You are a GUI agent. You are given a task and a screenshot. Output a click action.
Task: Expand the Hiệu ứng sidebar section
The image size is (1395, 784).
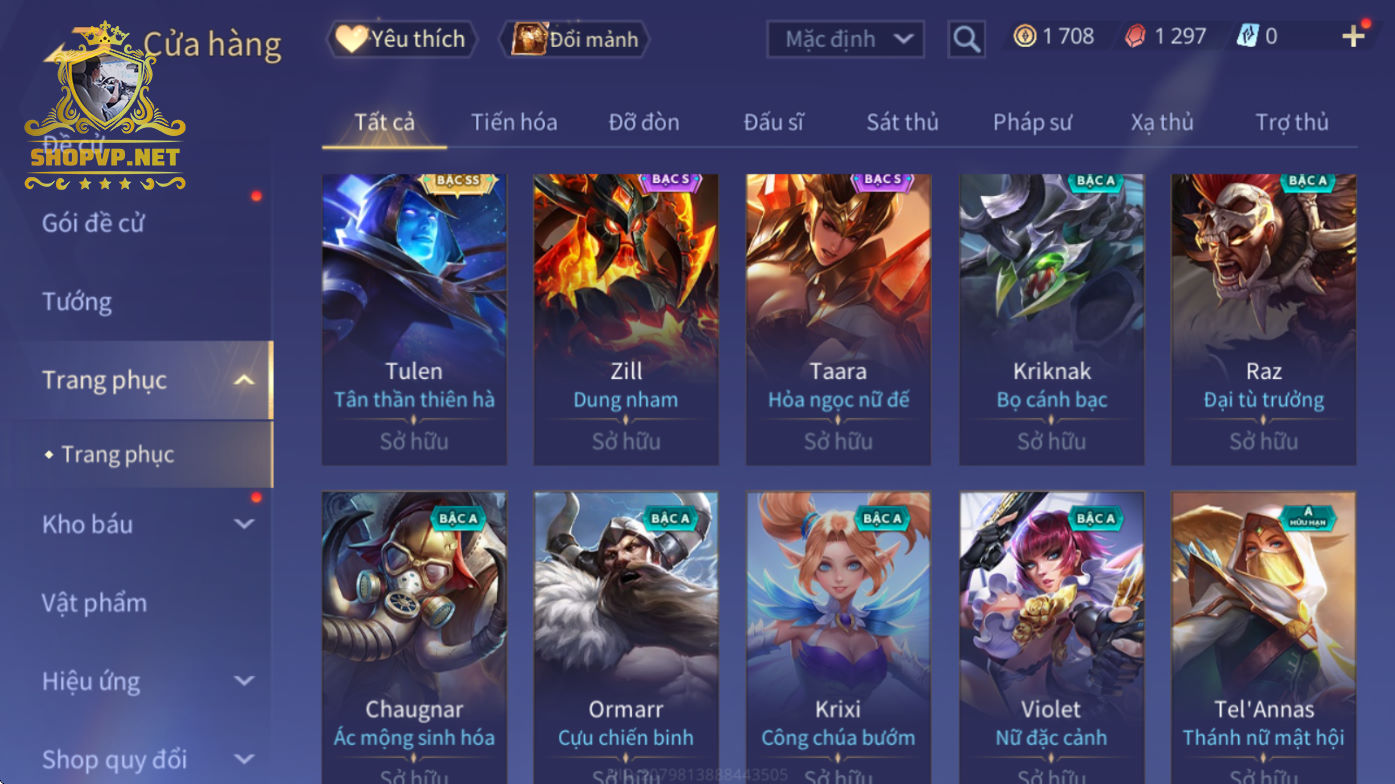[x=244, y=681]
